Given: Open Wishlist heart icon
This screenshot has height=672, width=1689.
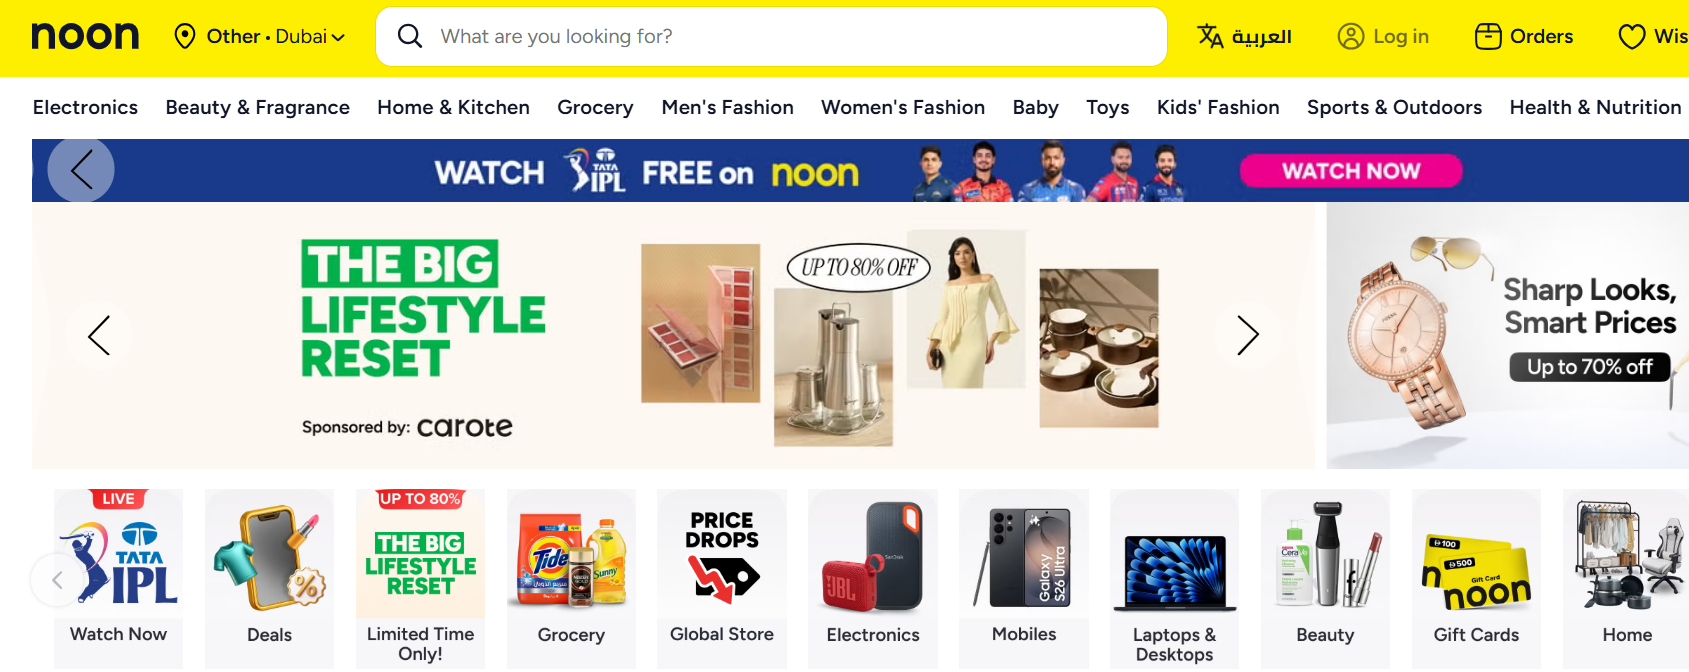Looking at the screenshot, I should point(1632,36).
